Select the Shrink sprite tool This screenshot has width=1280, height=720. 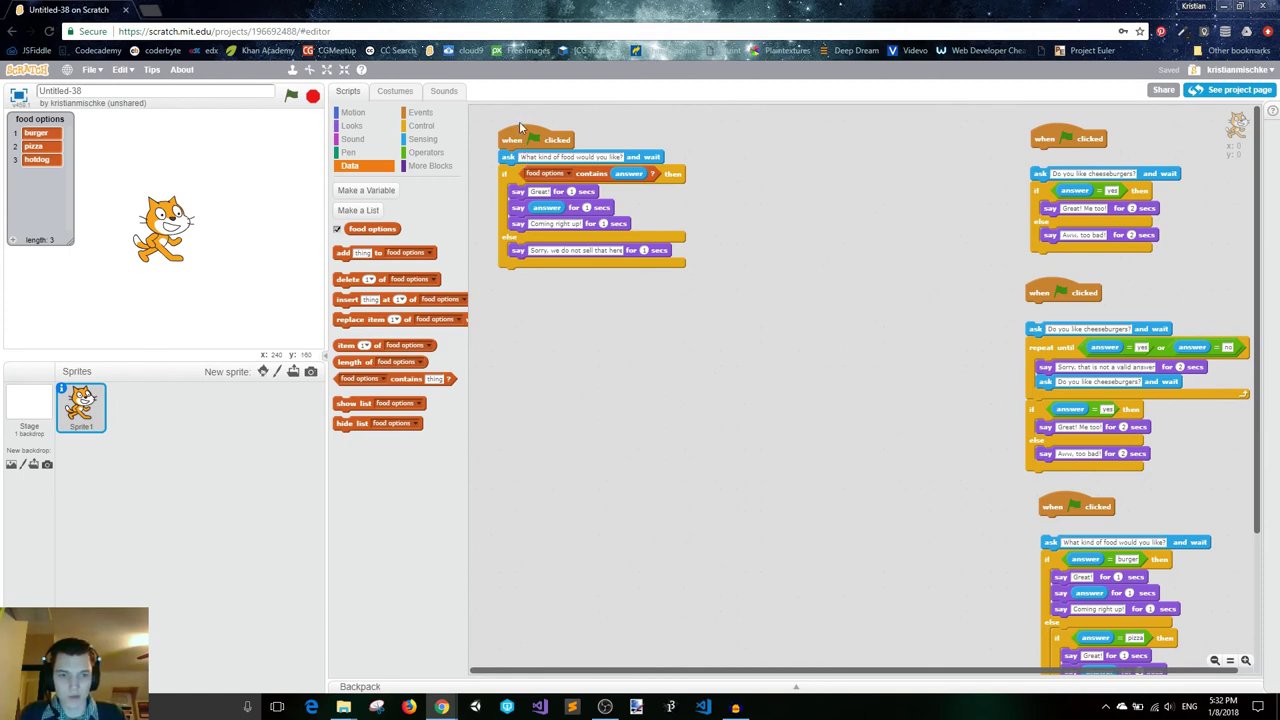[344, 70]
